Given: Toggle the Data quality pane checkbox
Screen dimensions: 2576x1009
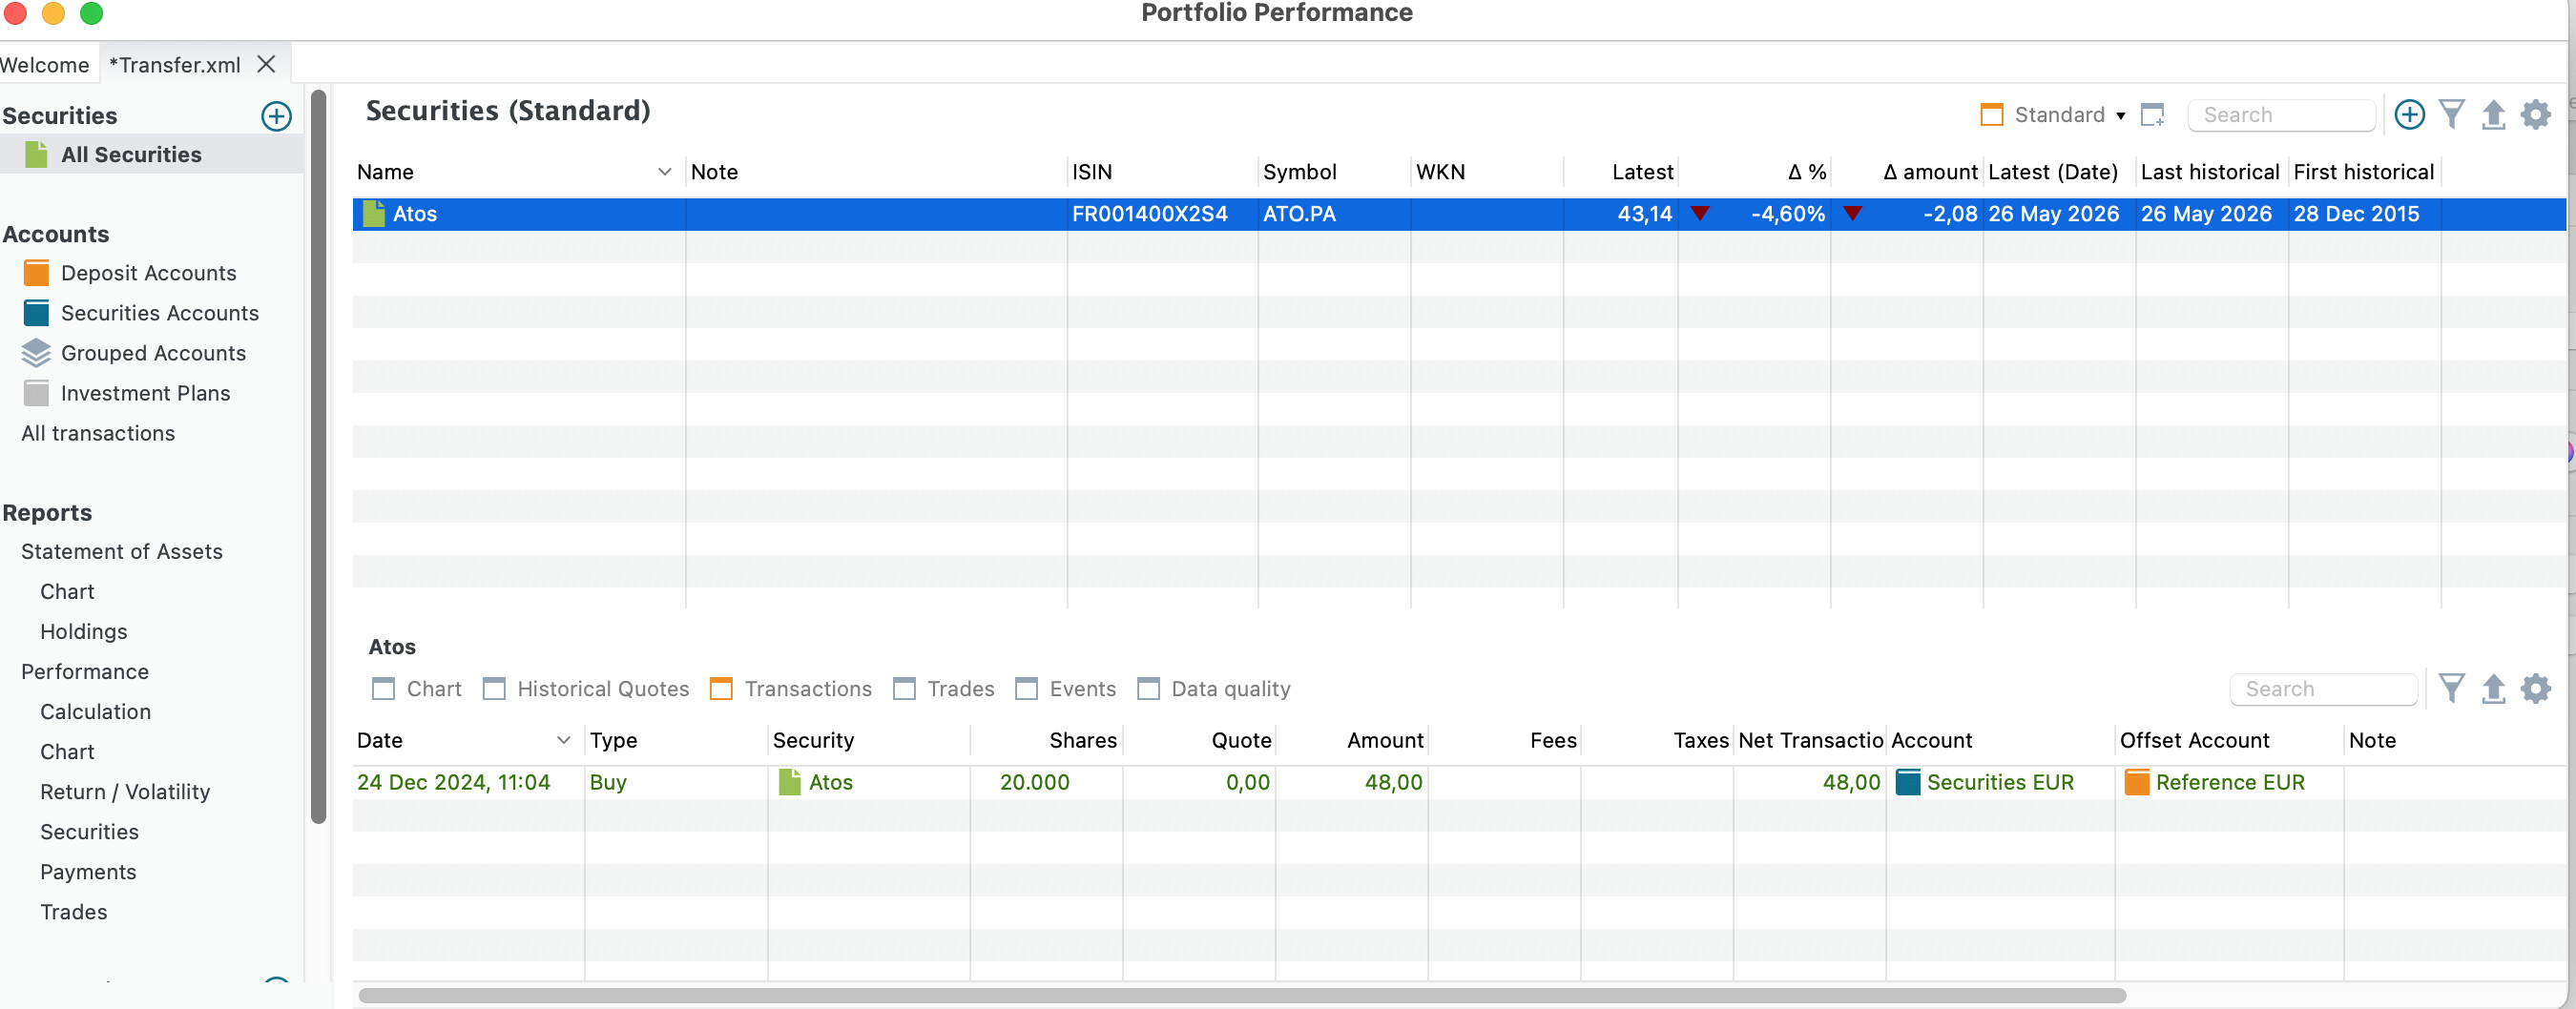Looking at the screenshot, I should tap(1148, 689).
